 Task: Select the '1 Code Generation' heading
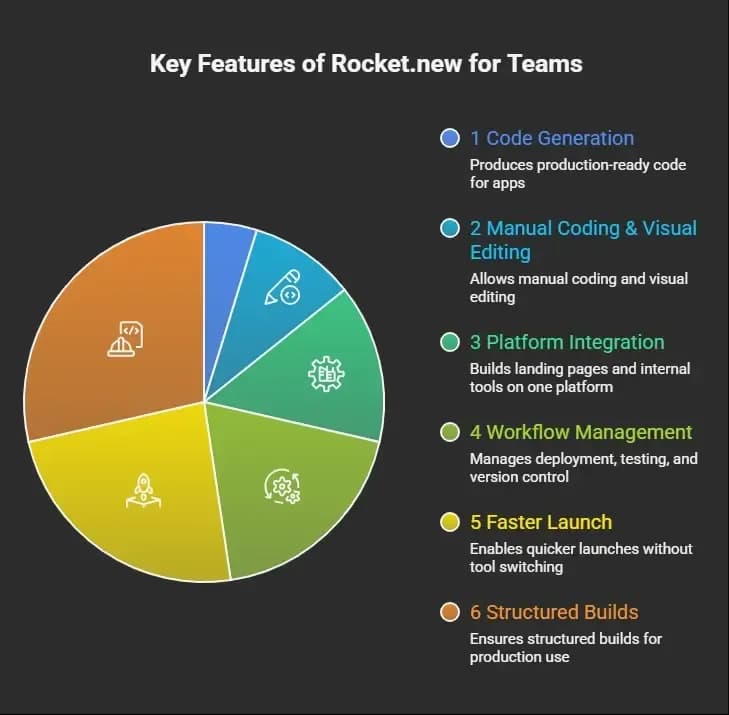[552, 139]
